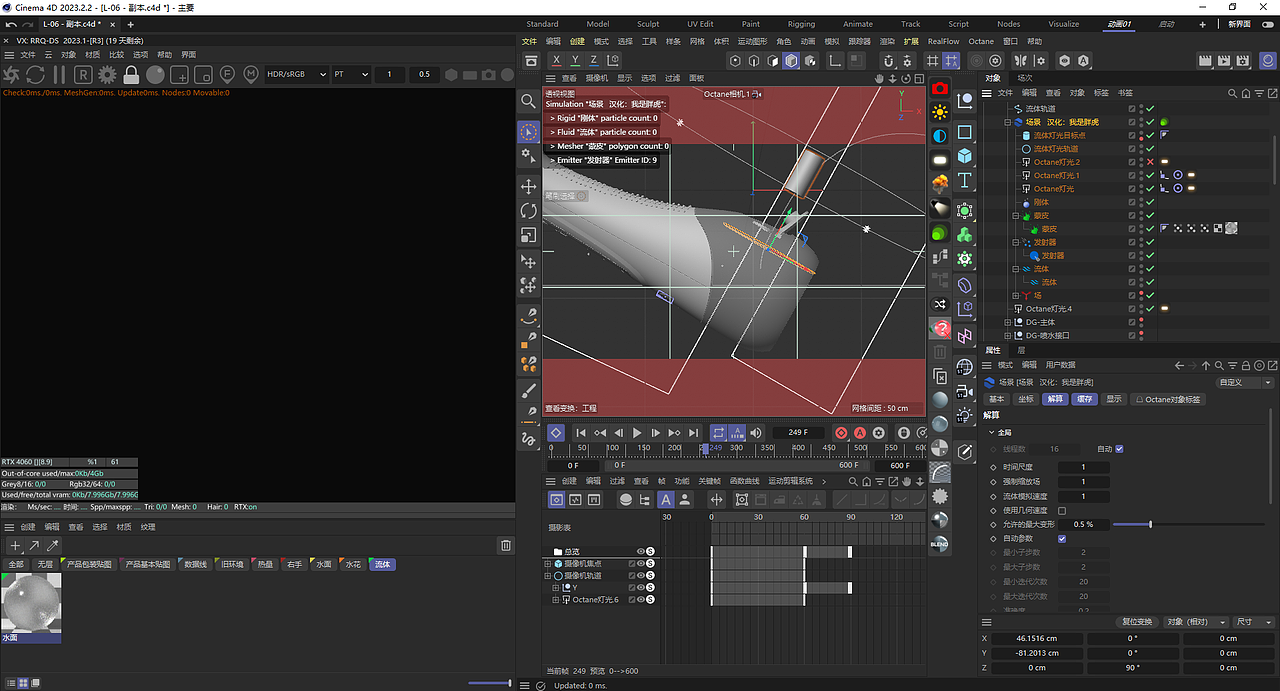The image size is (1280, 691).
Task: Toggle loop playback mode in timeline controls
Action: [x=718, y=433]
